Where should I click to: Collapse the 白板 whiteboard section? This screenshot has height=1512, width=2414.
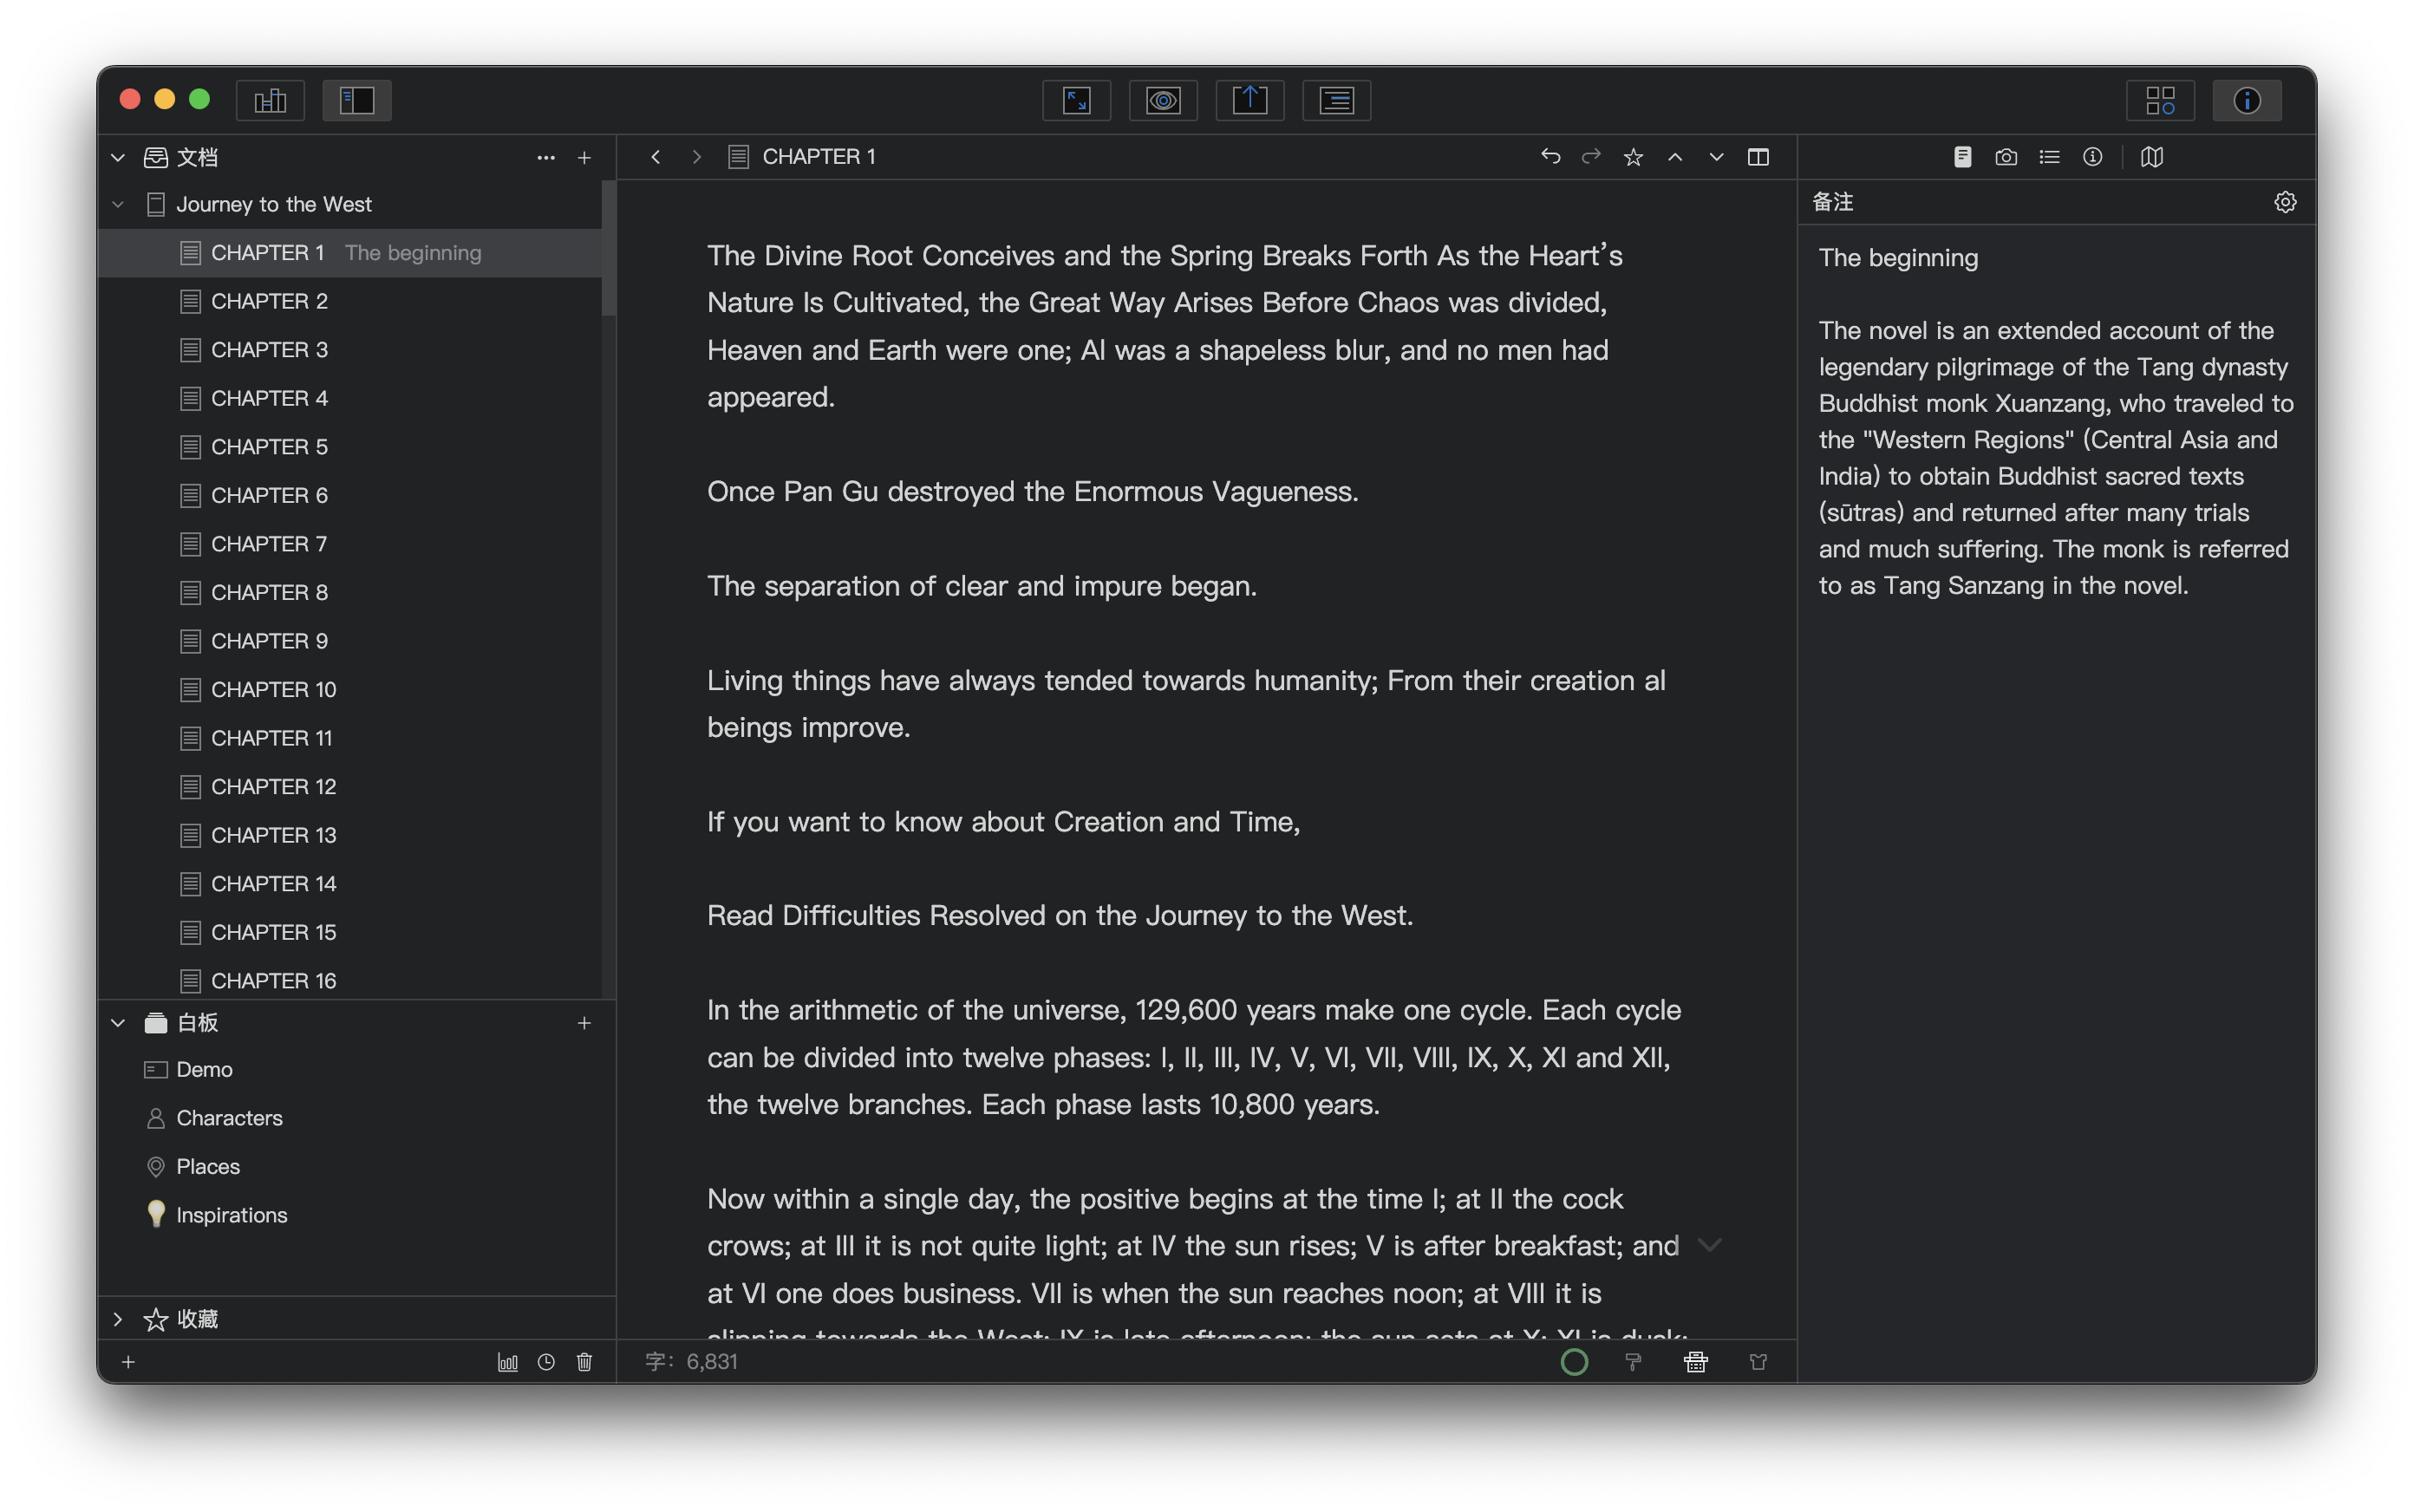coord(118,1022)
